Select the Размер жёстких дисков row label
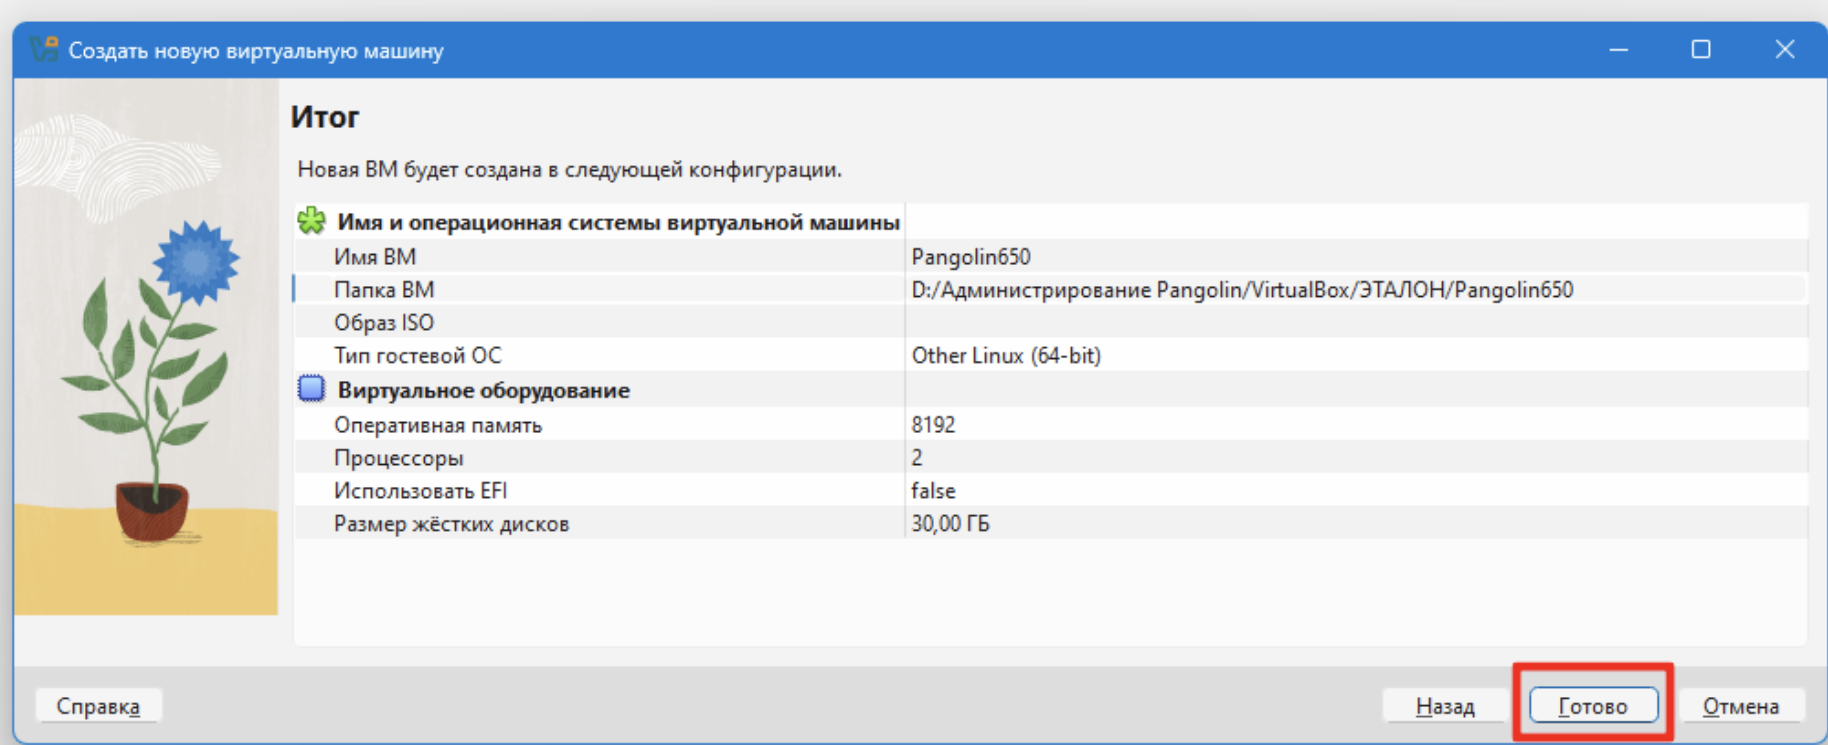 tap(451, 524)
